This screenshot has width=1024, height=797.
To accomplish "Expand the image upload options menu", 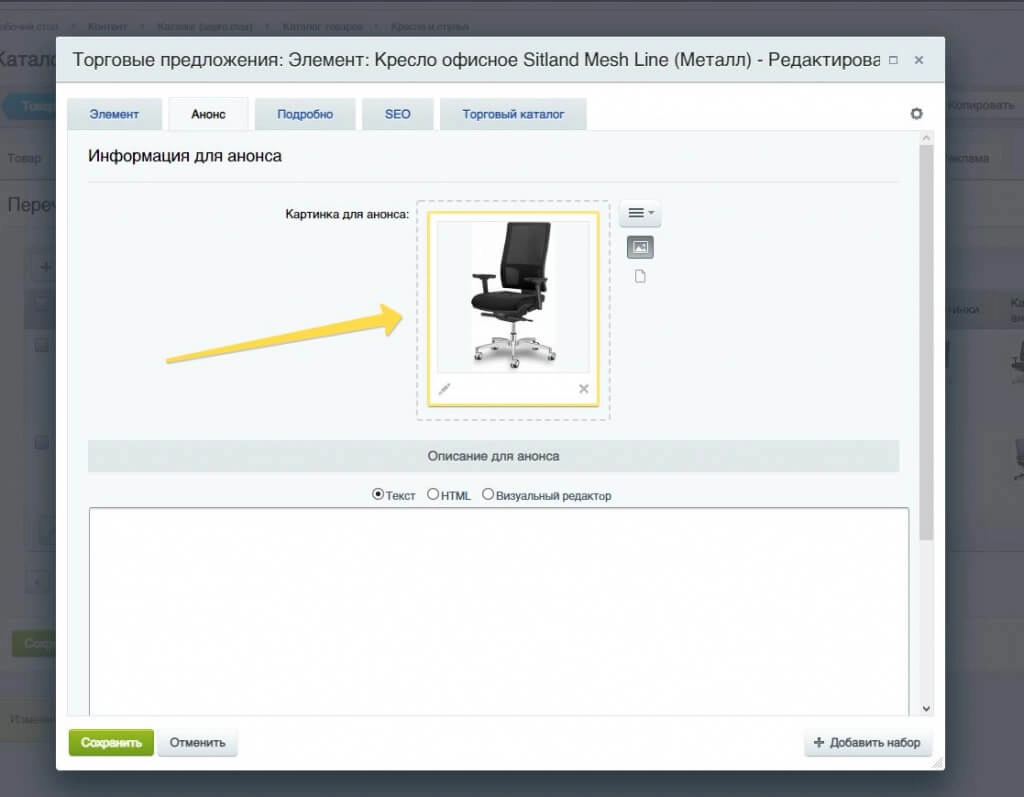I will point(640,213).
